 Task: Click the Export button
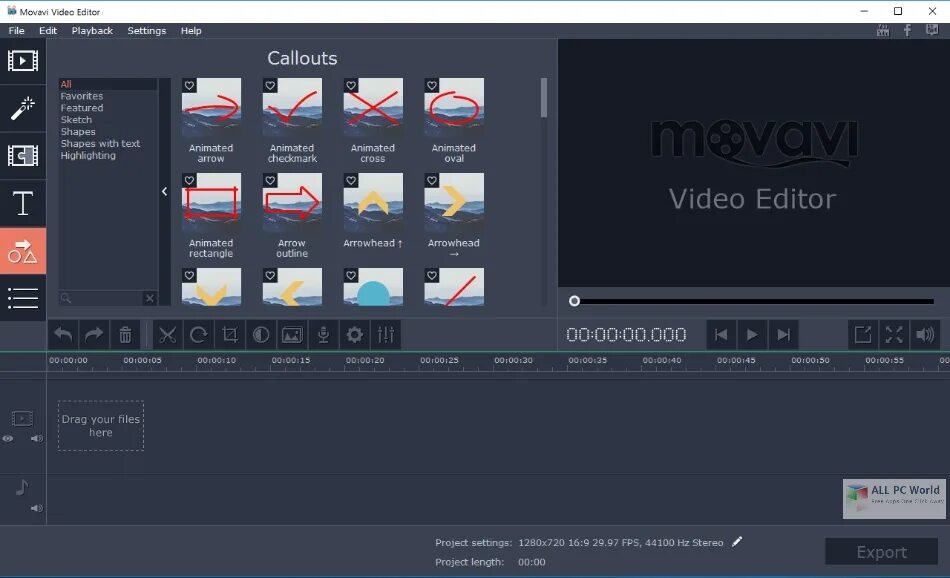click(882, 552)
